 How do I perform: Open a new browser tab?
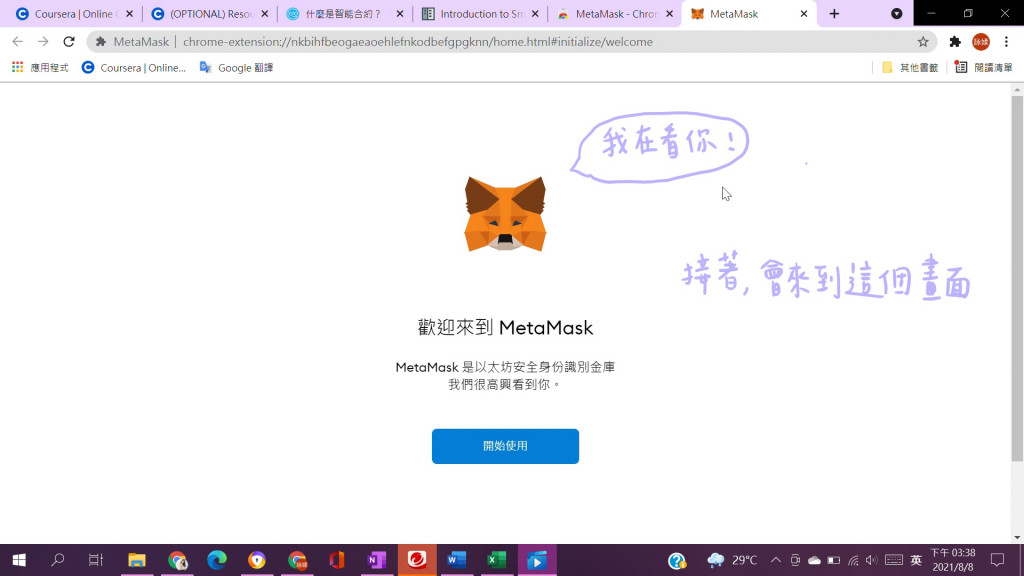(834, 14)
